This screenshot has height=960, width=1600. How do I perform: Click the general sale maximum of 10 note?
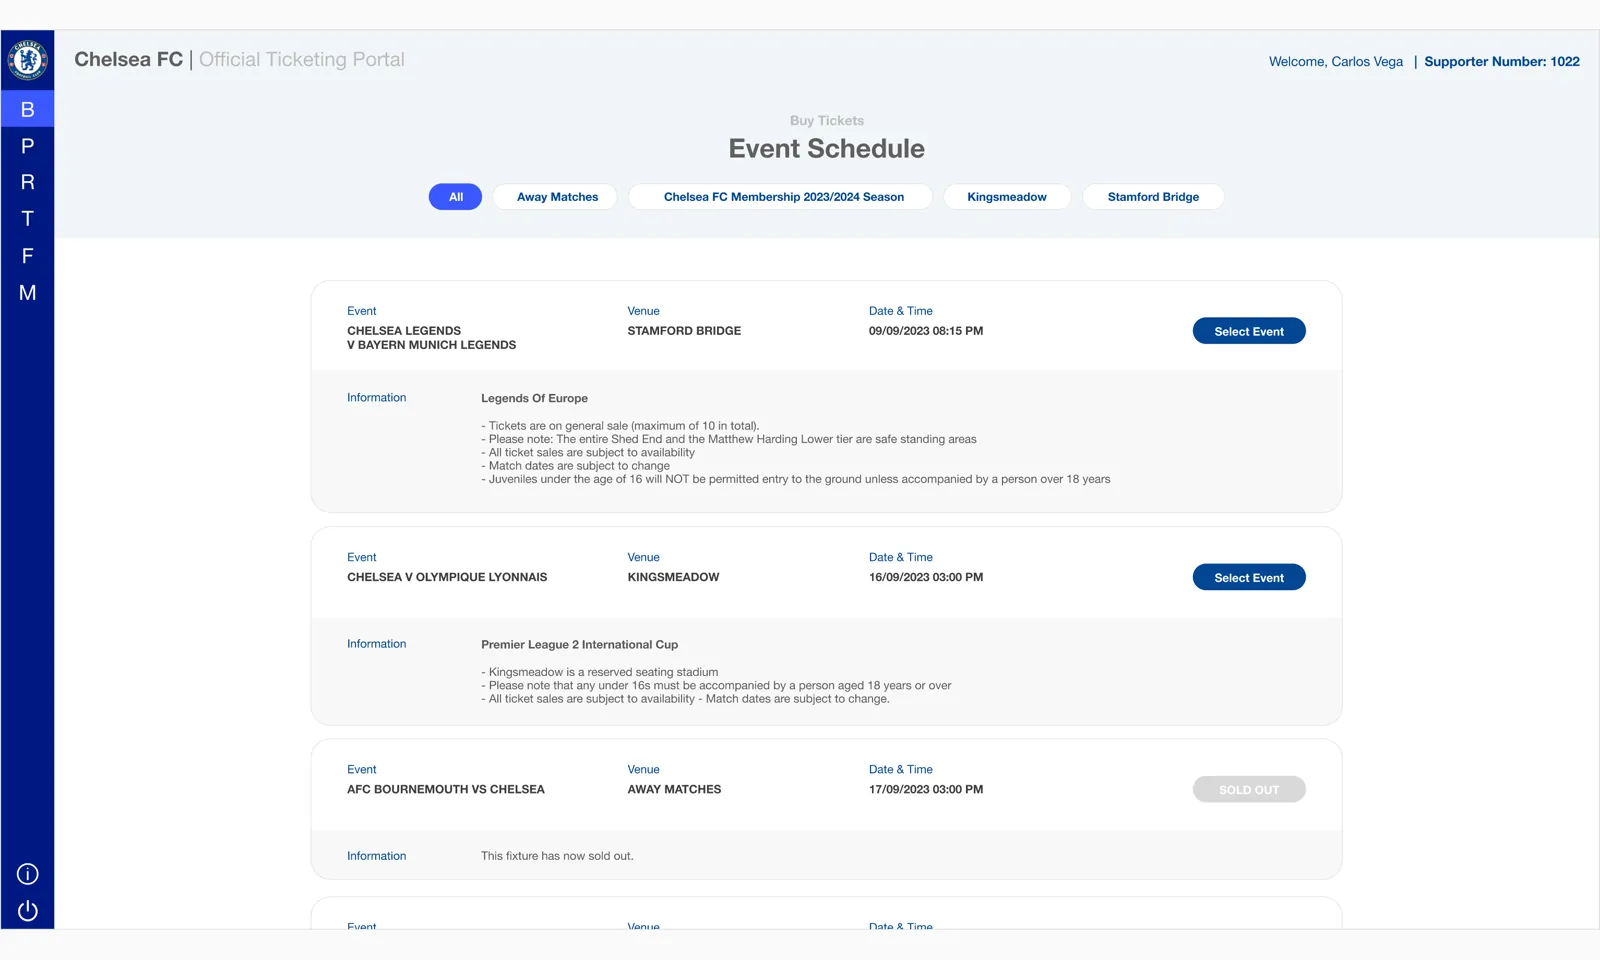coord(620,426)
